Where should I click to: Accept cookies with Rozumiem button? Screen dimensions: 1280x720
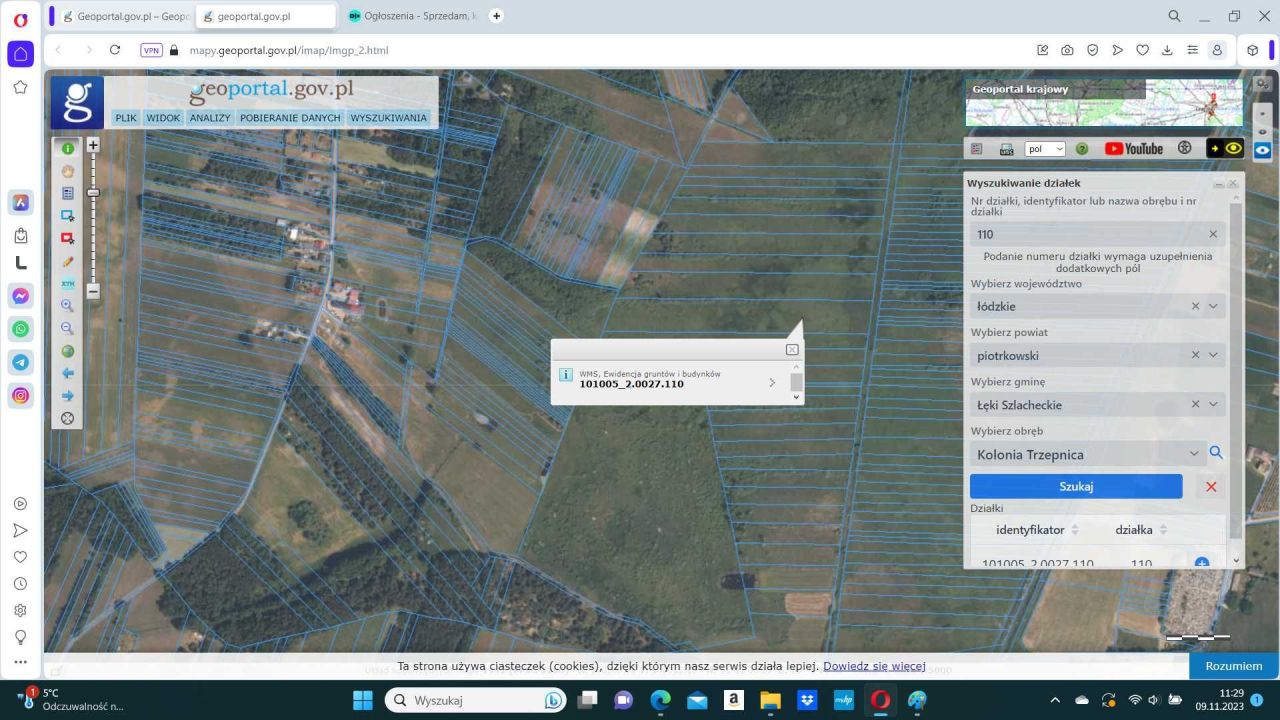point(1234,666)
